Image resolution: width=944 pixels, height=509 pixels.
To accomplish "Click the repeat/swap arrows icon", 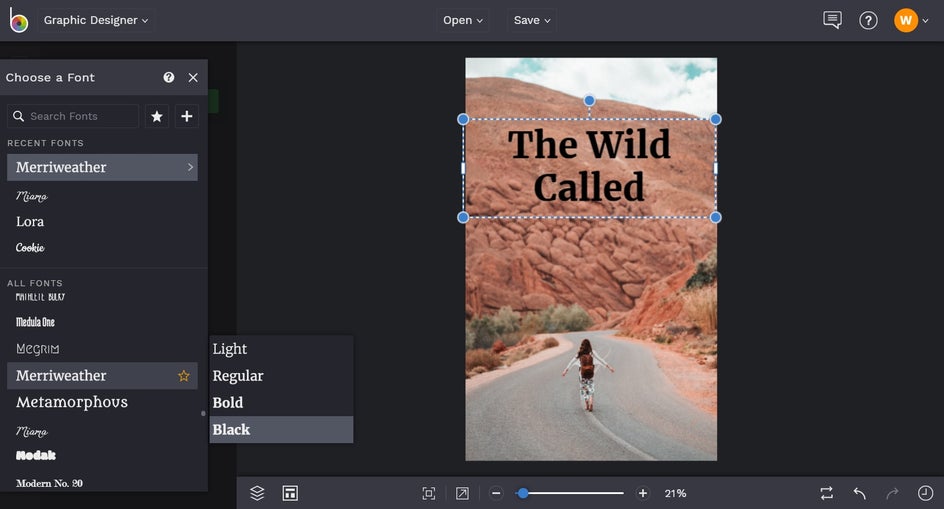I will 827,493.
